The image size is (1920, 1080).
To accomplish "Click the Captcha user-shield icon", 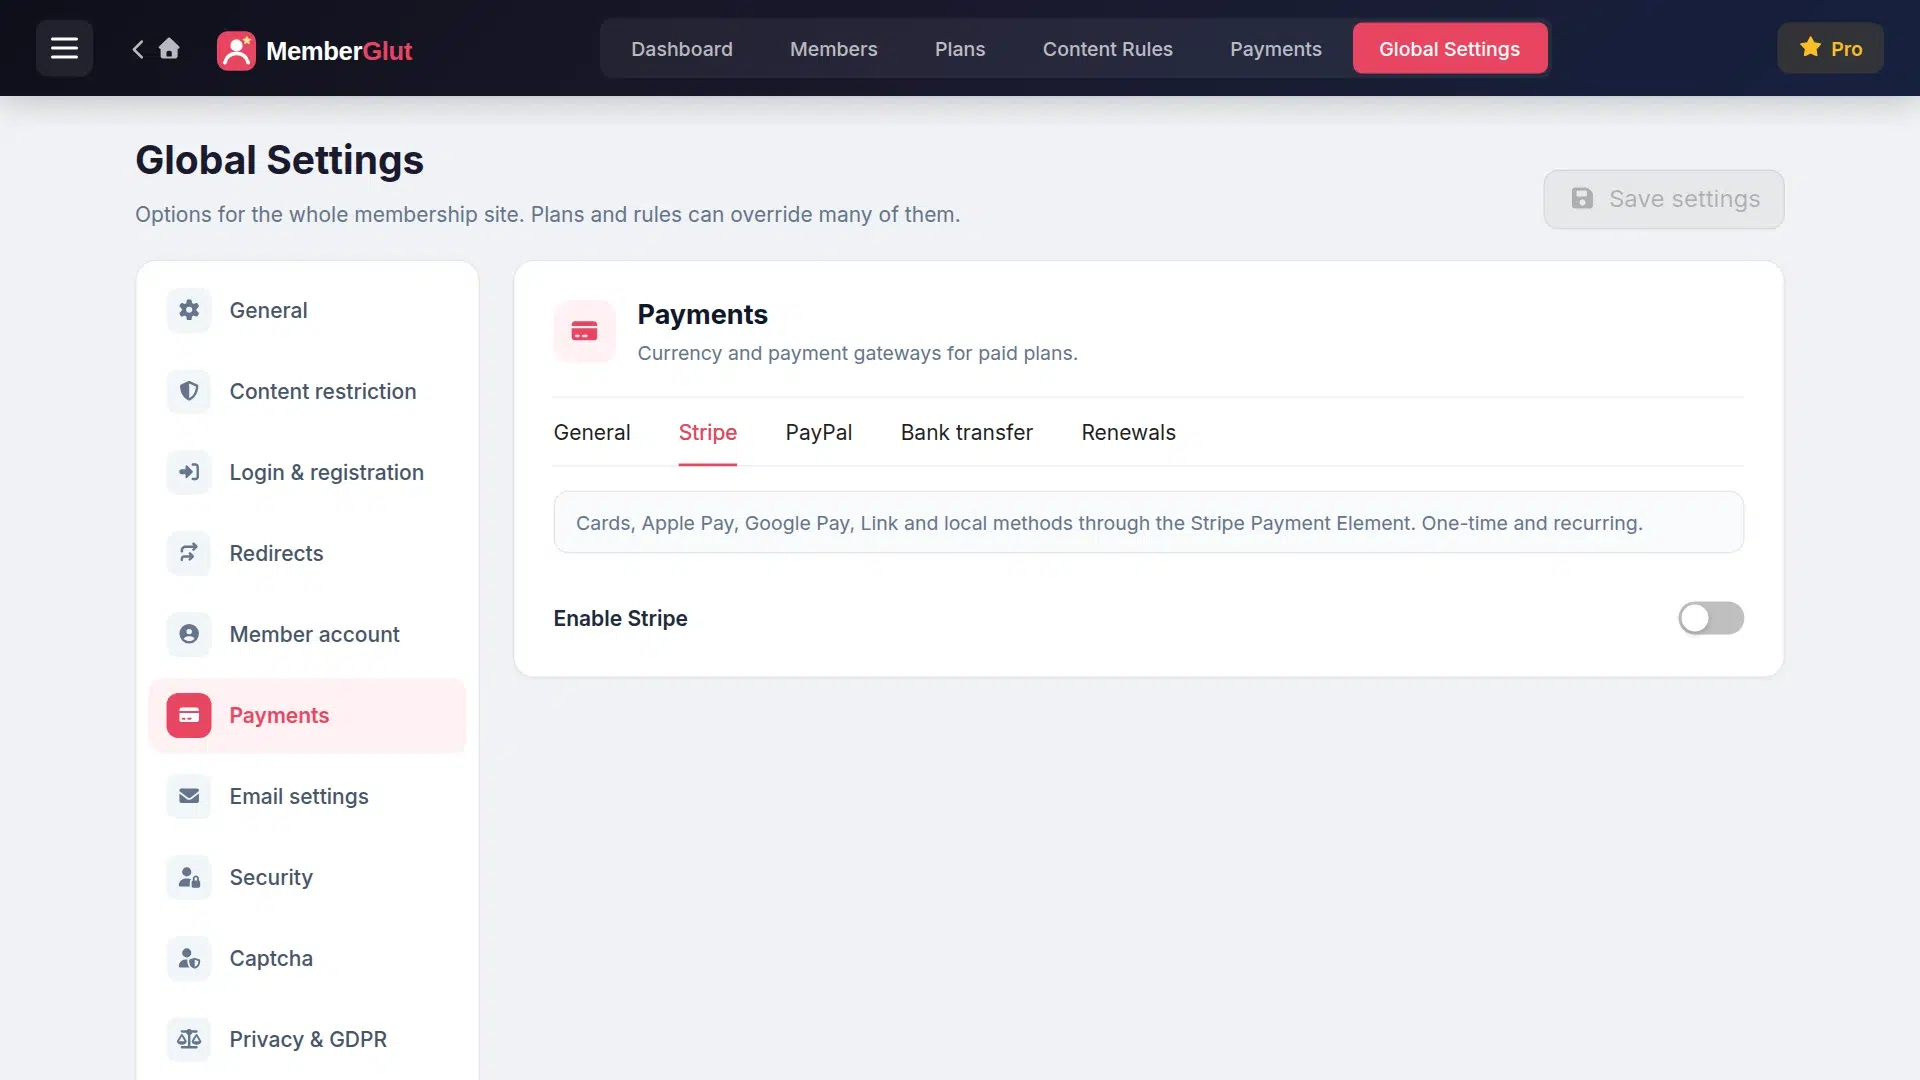I will click(x=189, y=958).
